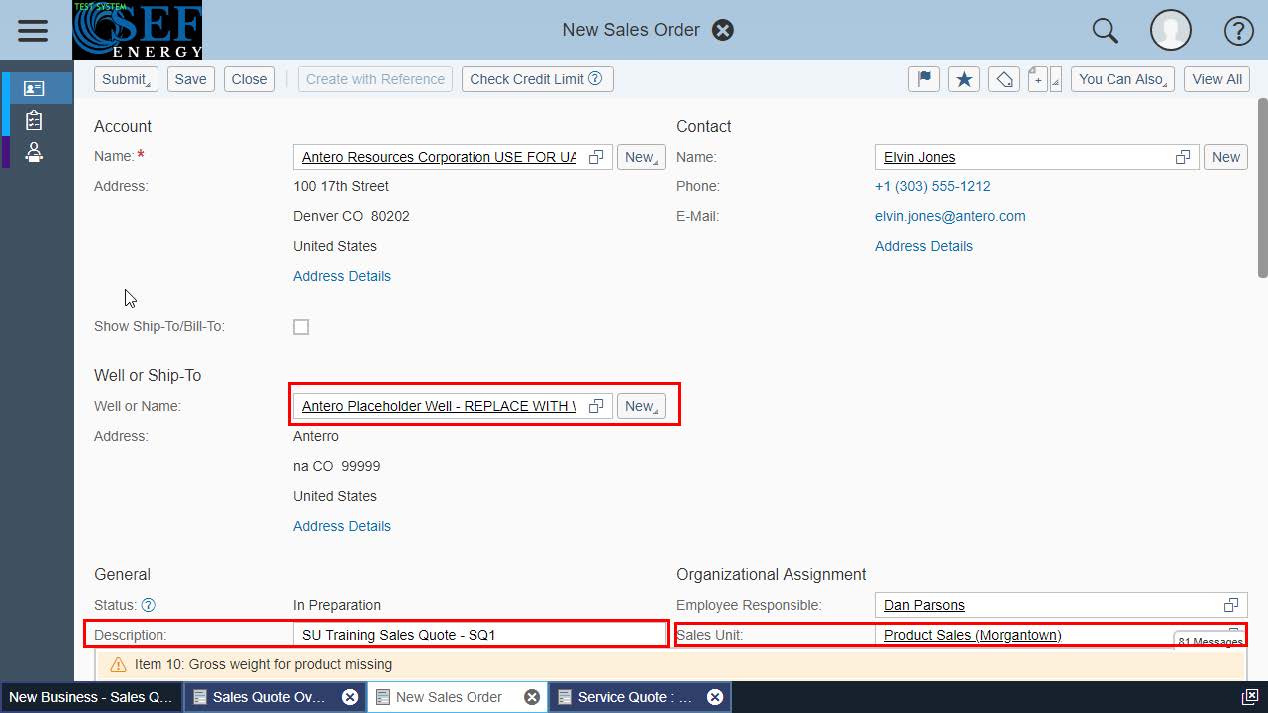Select the clipboard checklist sidebar icon

click(x=34, y=120)
